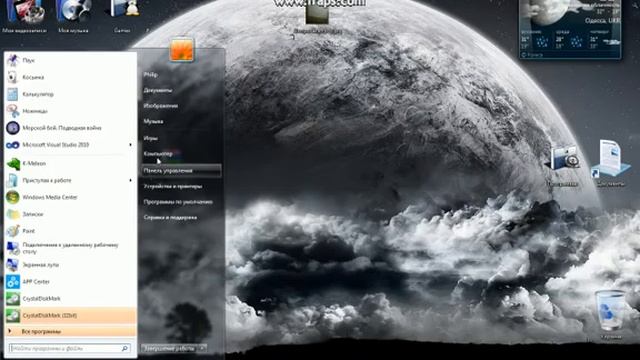The image size is (640, 360).
Task: Expand Microsoft Visual Studio 2010 jump list arrow
Action: point(131,145)
